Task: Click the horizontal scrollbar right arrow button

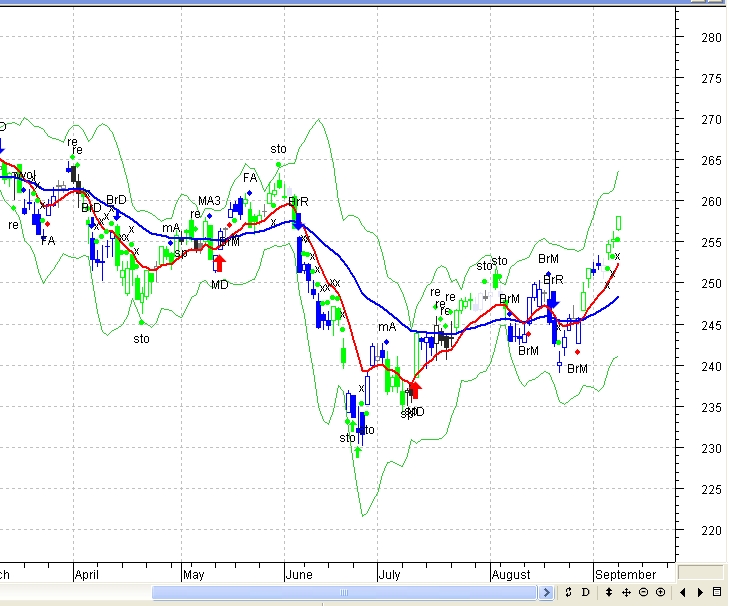Action: [547, 592]
